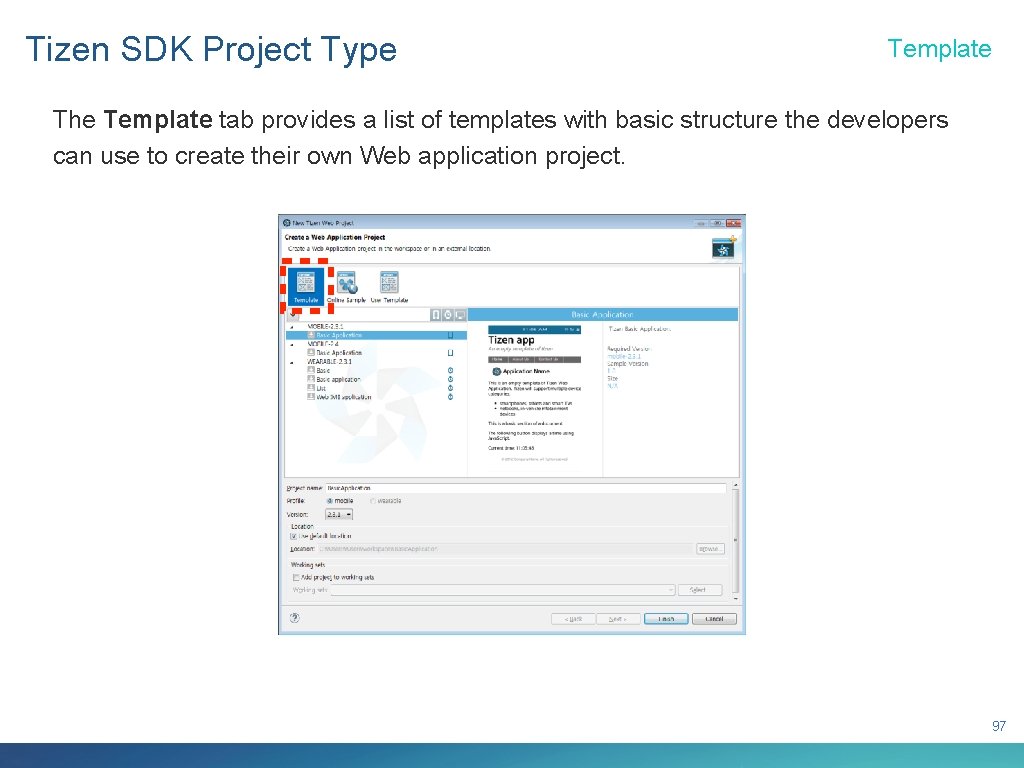Click the template icon beside wearable Basic application
The height and width of the screenshot is (768, 1024).
[311, 379]
